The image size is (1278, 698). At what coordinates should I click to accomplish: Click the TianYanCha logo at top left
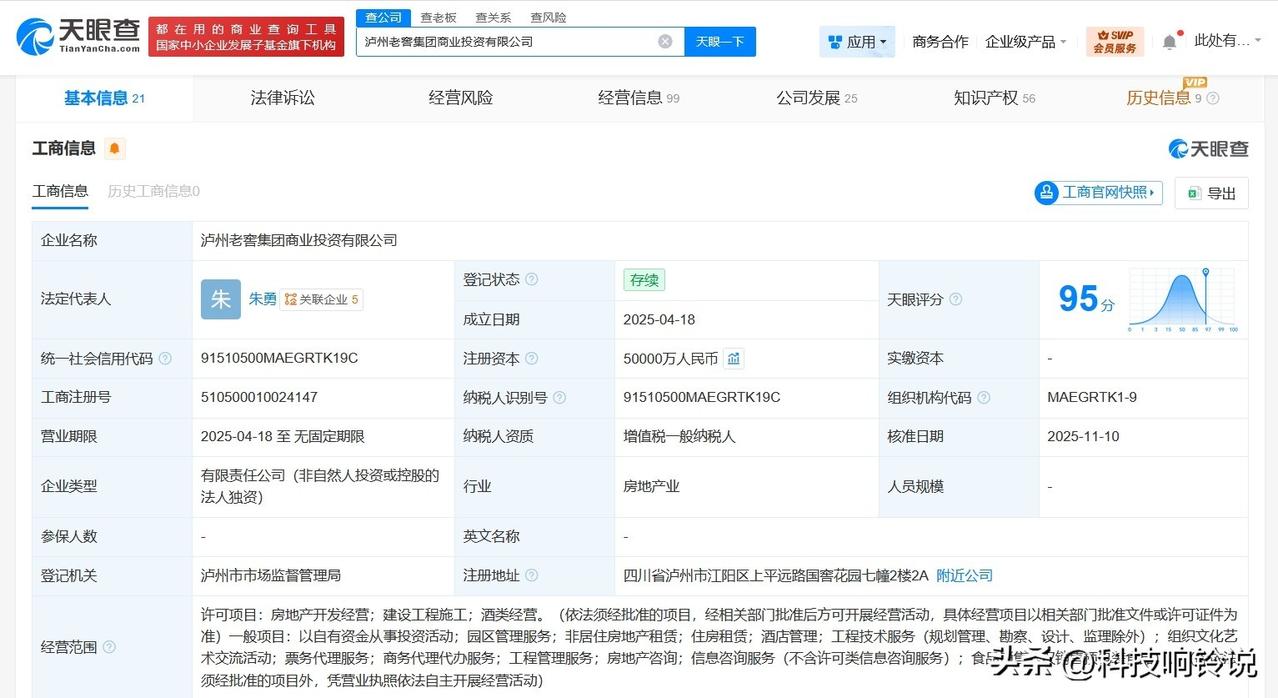(78, 36)
